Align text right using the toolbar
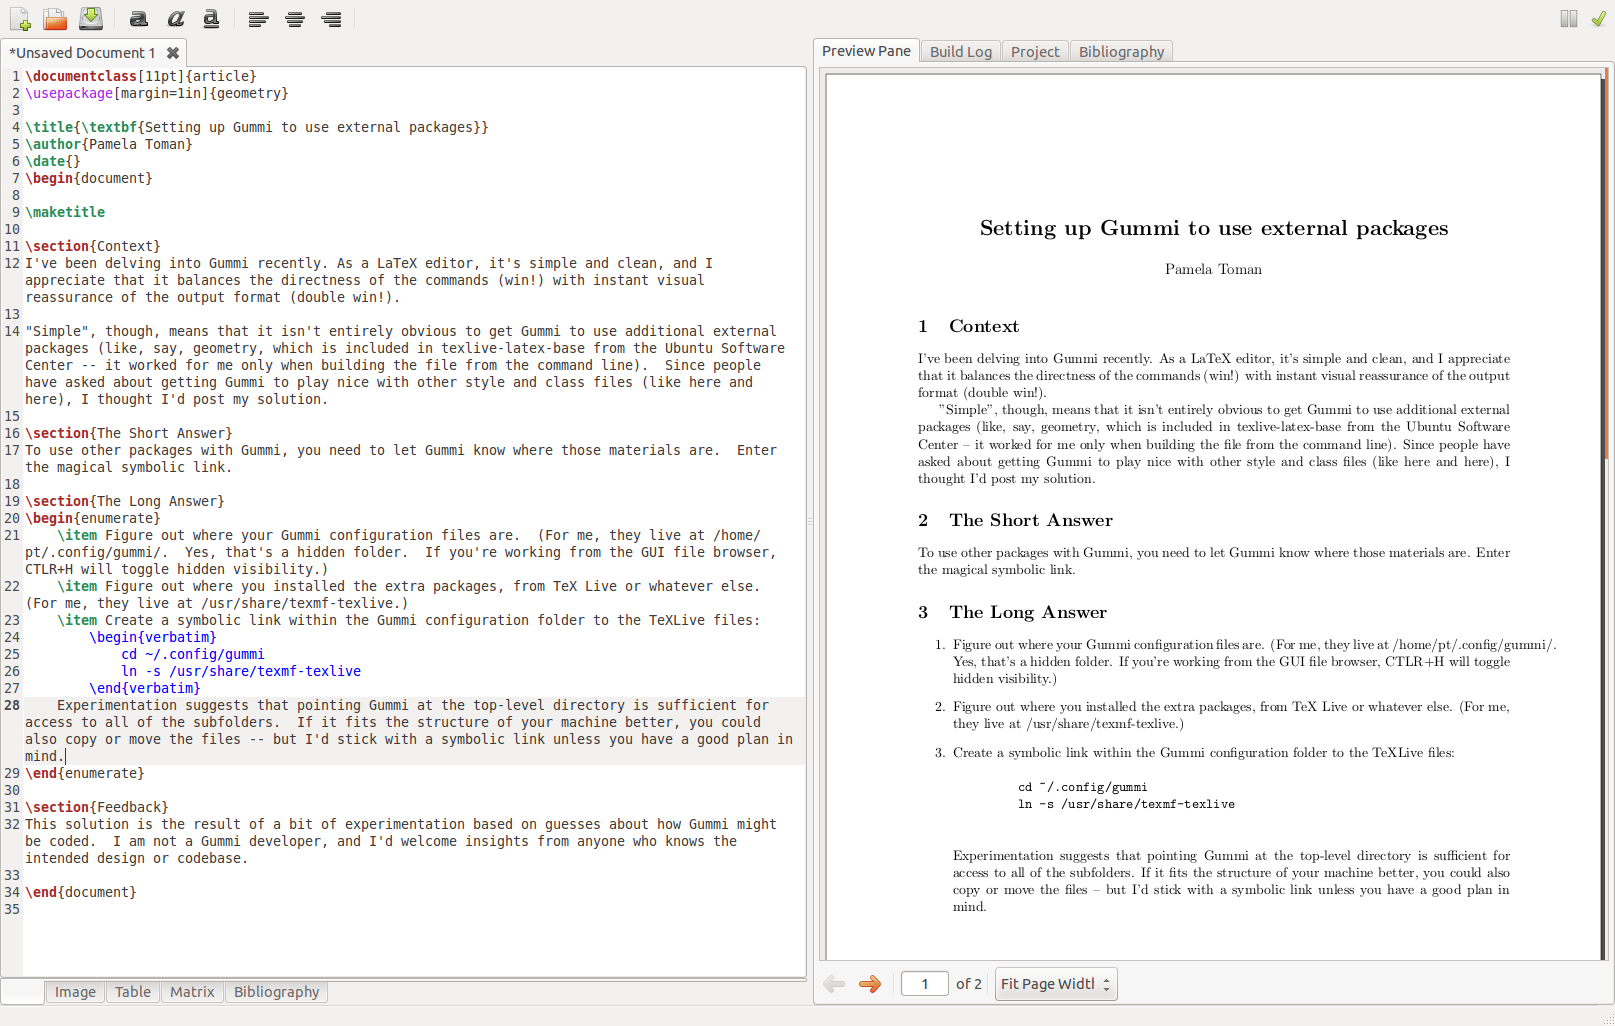Image resolution: width=1615 pixels, height=1026 pixels. [331, 19]
